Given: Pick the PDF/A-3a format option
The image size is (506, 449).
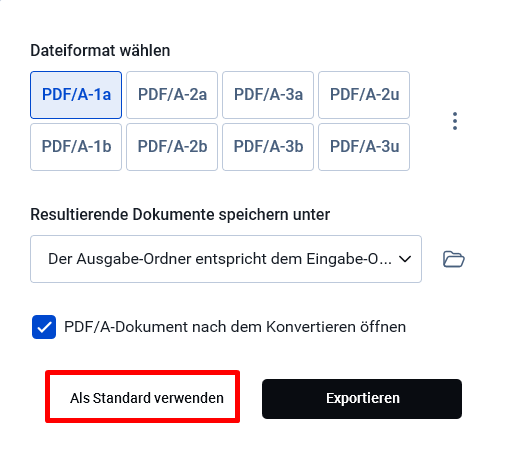Looking at the screenshot, I should point(268,95).
